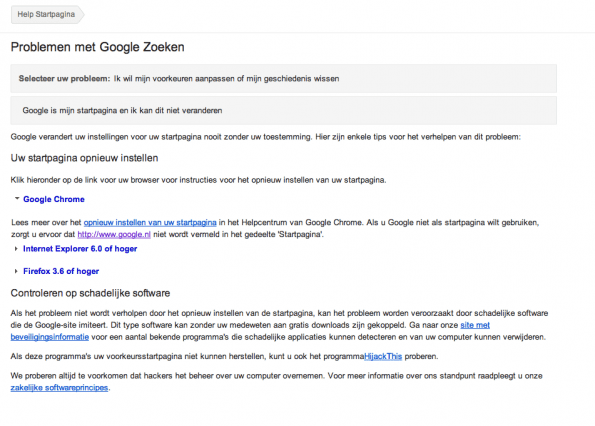
Task: Open the http://www.google.nl link
Action: click(114, 234)
